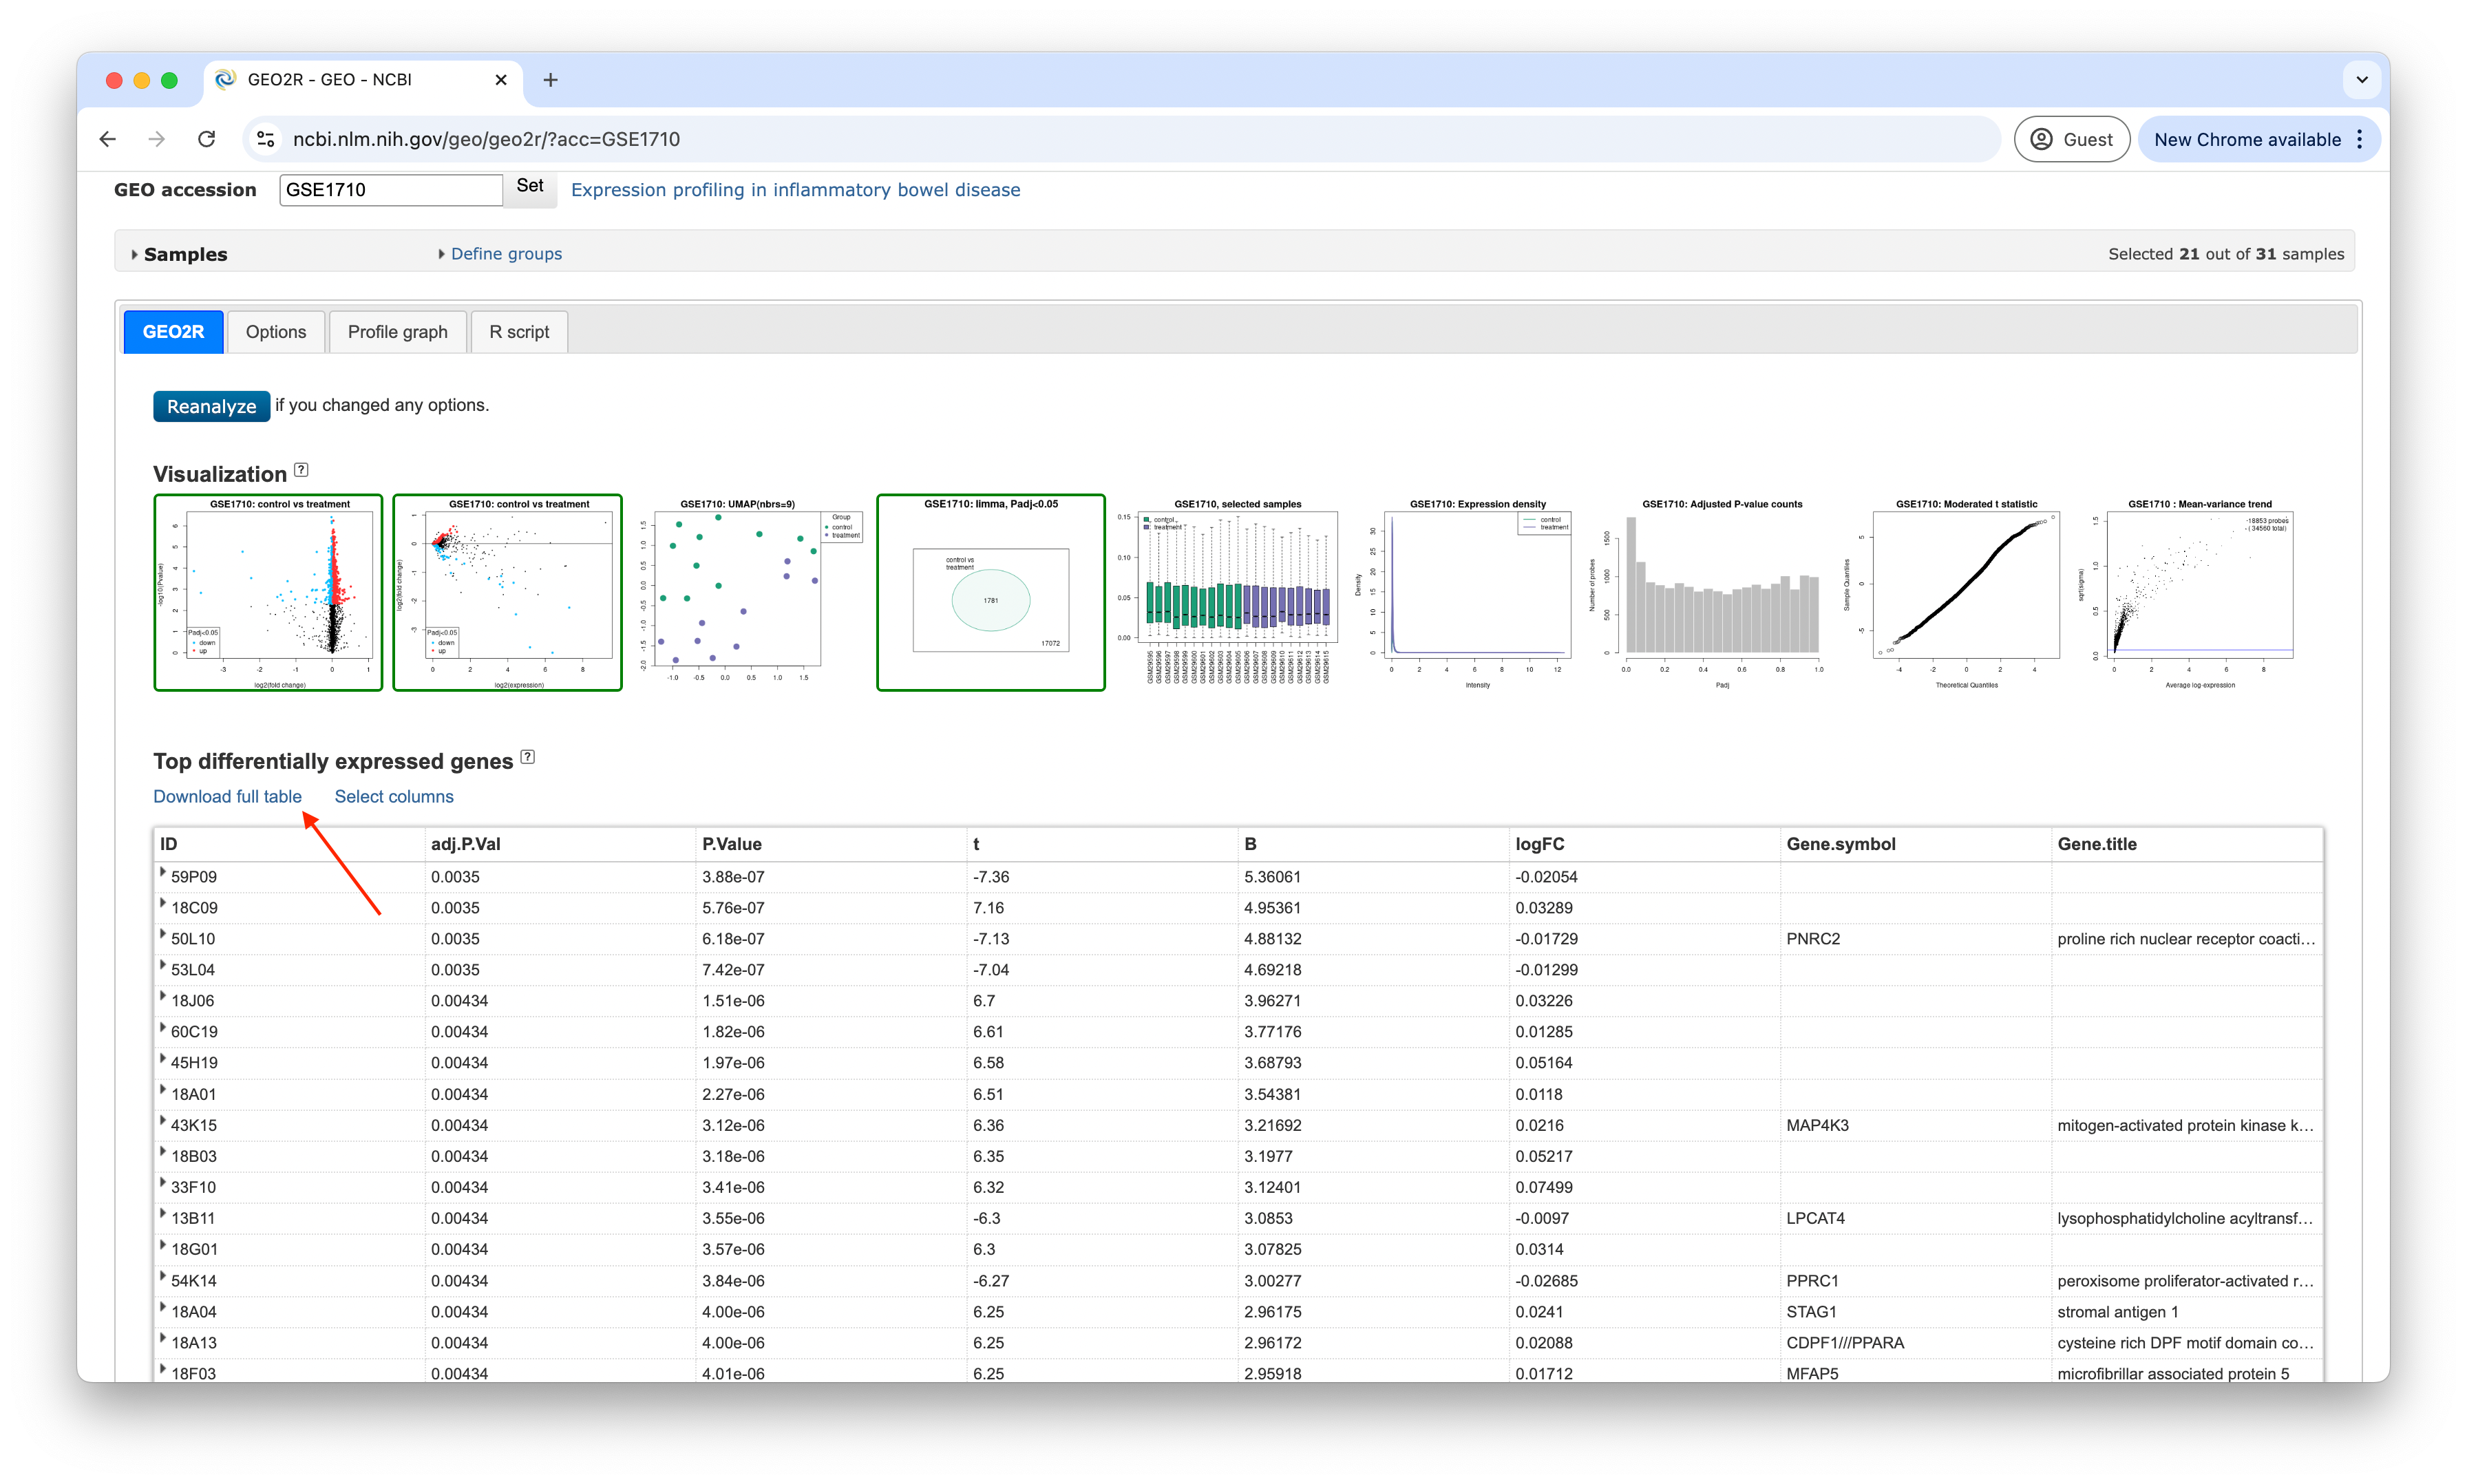Open the limma Padj<0.05 Venn diagram thumbnail
Image resolution: width=2467 pixels, height=1484 pixels.
point(991,592)
